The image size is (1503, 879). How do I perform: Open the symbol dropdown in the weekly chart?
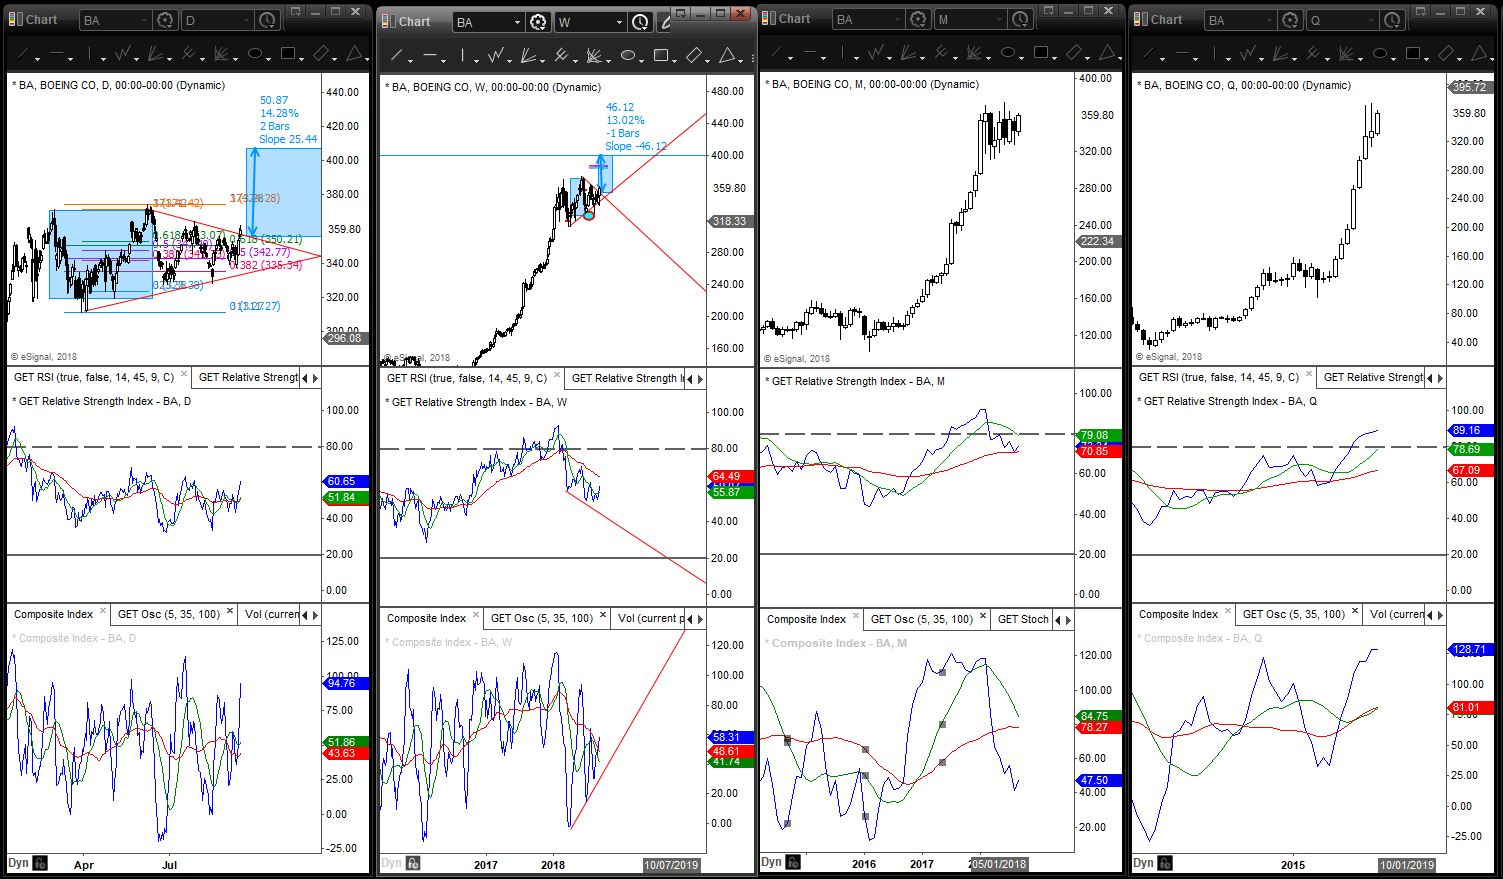[x=518, y=22]
